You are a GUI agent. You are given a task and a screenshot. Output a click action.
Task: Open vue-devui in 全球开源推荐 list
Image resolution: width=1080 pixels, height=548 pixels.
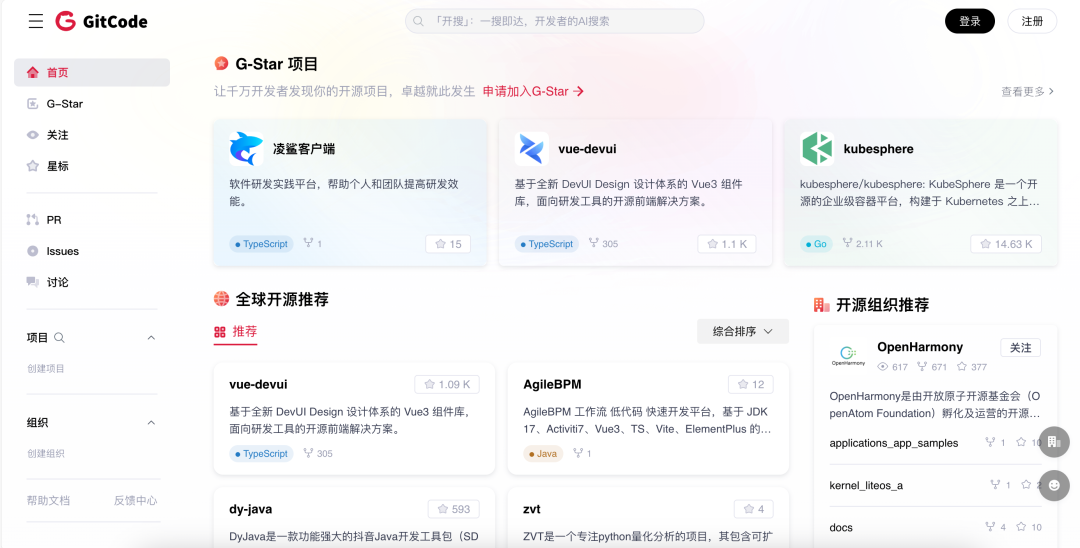[x=258, y=384]
